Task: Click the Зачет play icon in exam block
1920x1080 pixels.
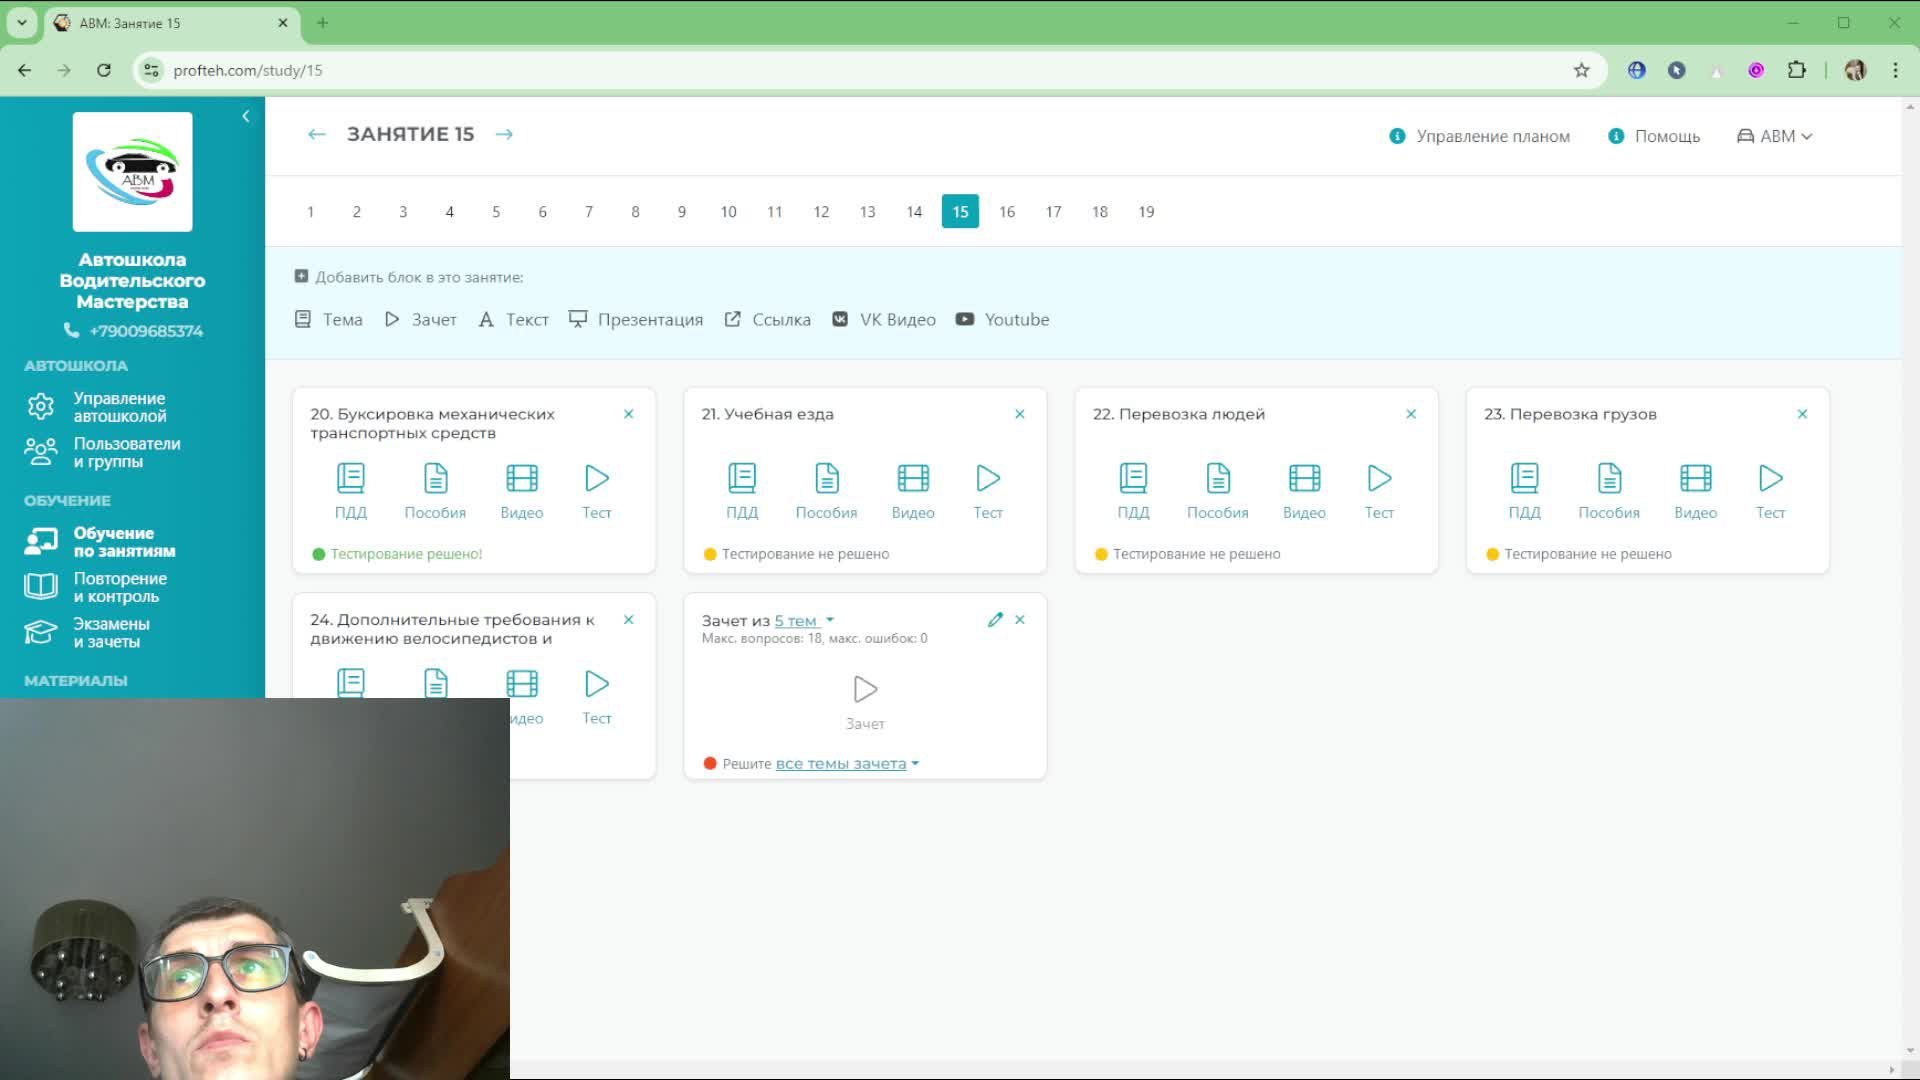Action: (864, 690)
